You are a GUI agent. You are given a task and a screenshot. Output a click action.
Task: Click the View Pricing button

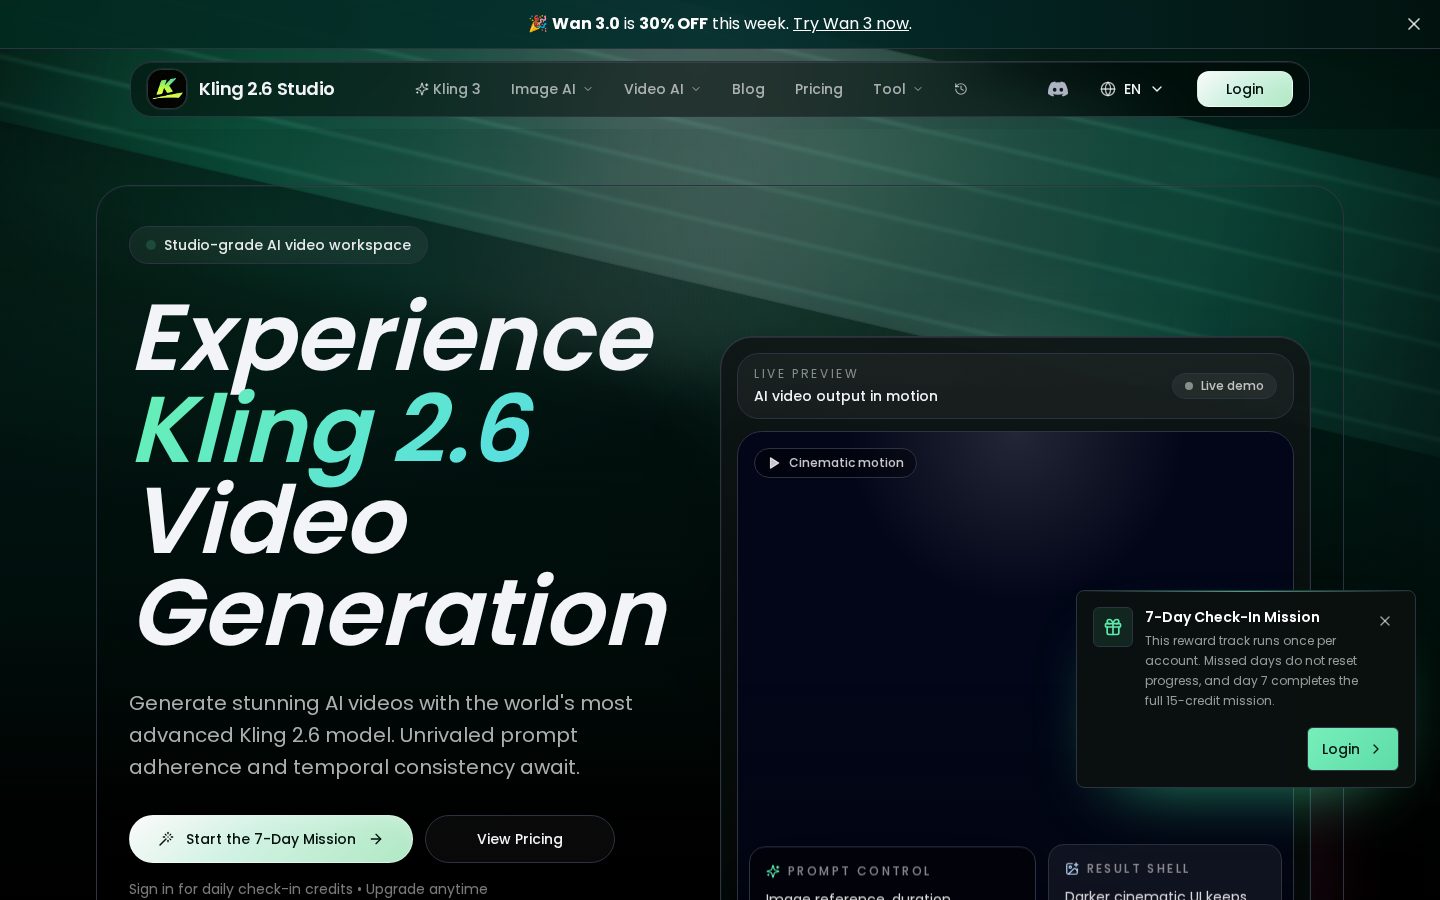pyautogui.click(x=520, y=839)
